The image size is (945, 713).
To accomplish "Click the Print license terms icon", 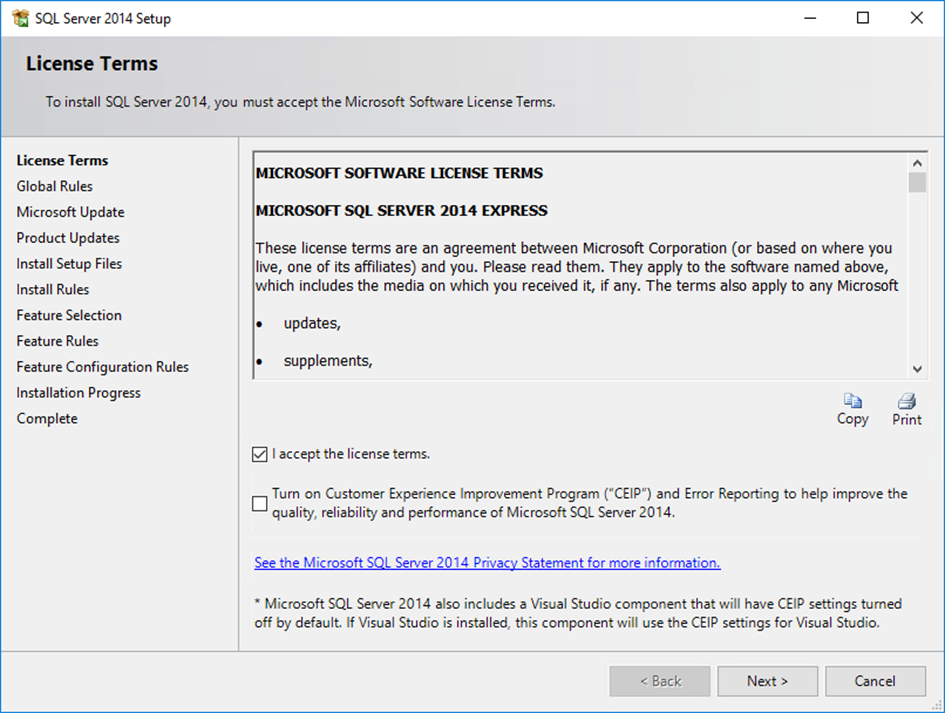I will pyautogui.click(x=906, y=401).
